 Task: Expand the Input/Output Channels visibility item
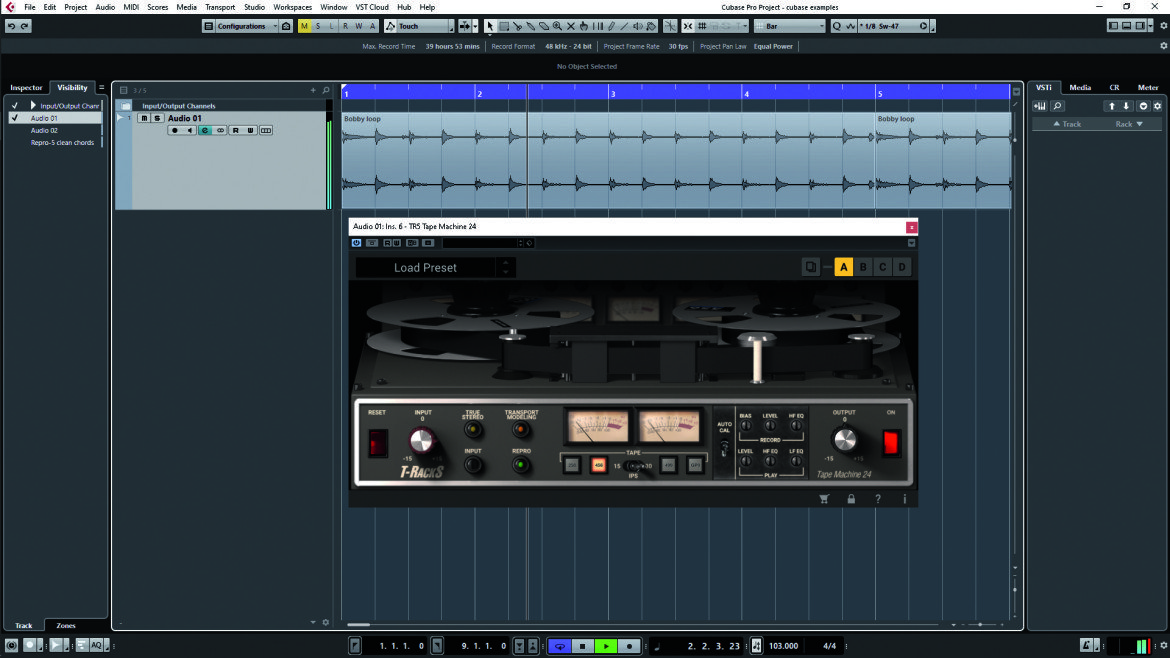click(33, 106)
